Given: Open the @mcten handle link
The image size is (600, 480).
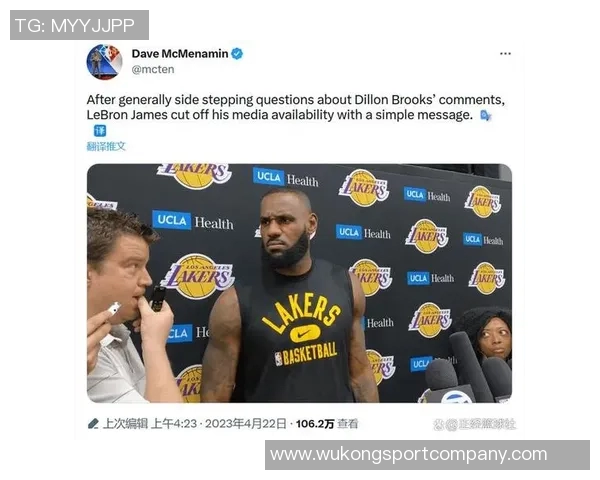Looking at the screenshot, I should pos(153,70).
